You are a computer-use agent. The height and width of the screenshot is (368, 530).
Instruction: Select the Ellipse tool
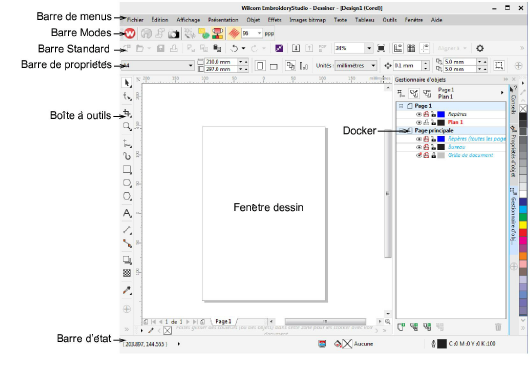tap(127, 183)
